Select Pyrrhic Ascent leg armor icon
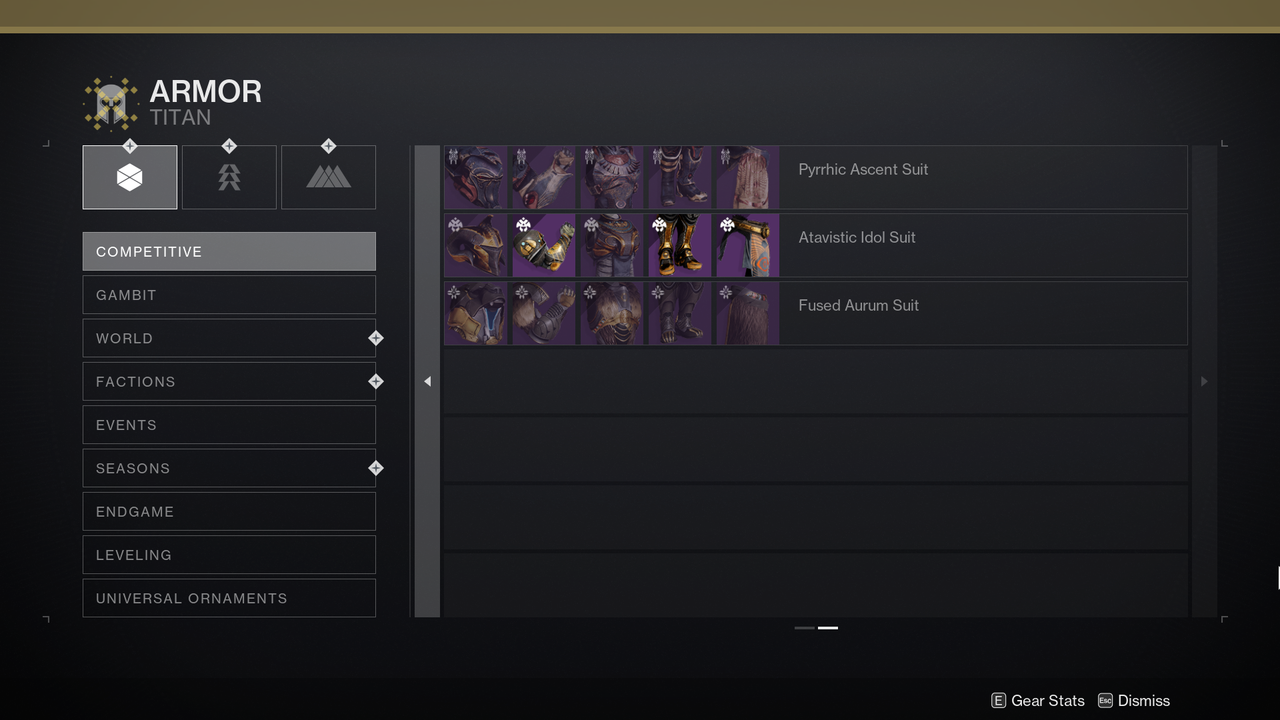1280x720 pixels. [680, 177]
